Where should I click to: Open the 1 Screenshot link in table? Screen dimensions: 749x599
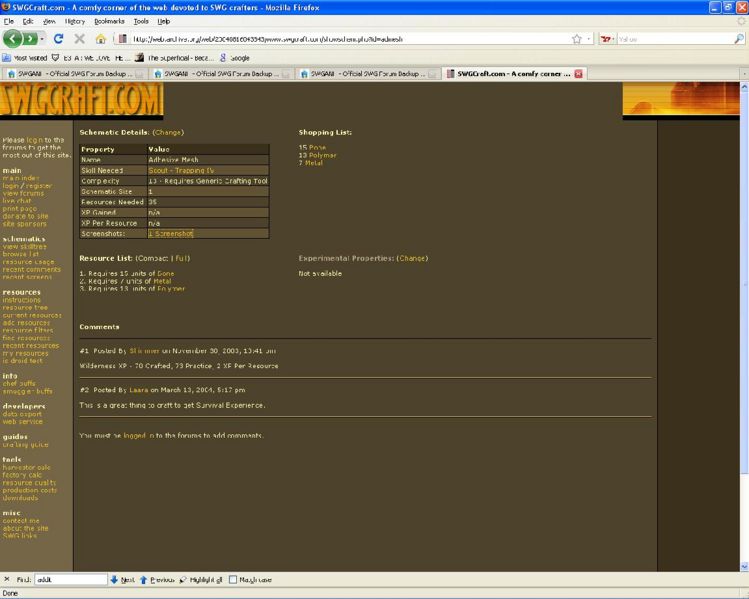click(x=171, y=233)
